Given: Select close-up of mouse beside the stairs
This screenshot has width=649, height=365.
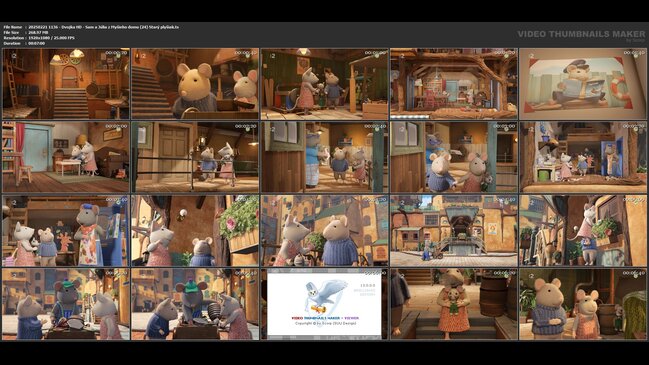Looking at the screenshot, I should coord(195,84).
